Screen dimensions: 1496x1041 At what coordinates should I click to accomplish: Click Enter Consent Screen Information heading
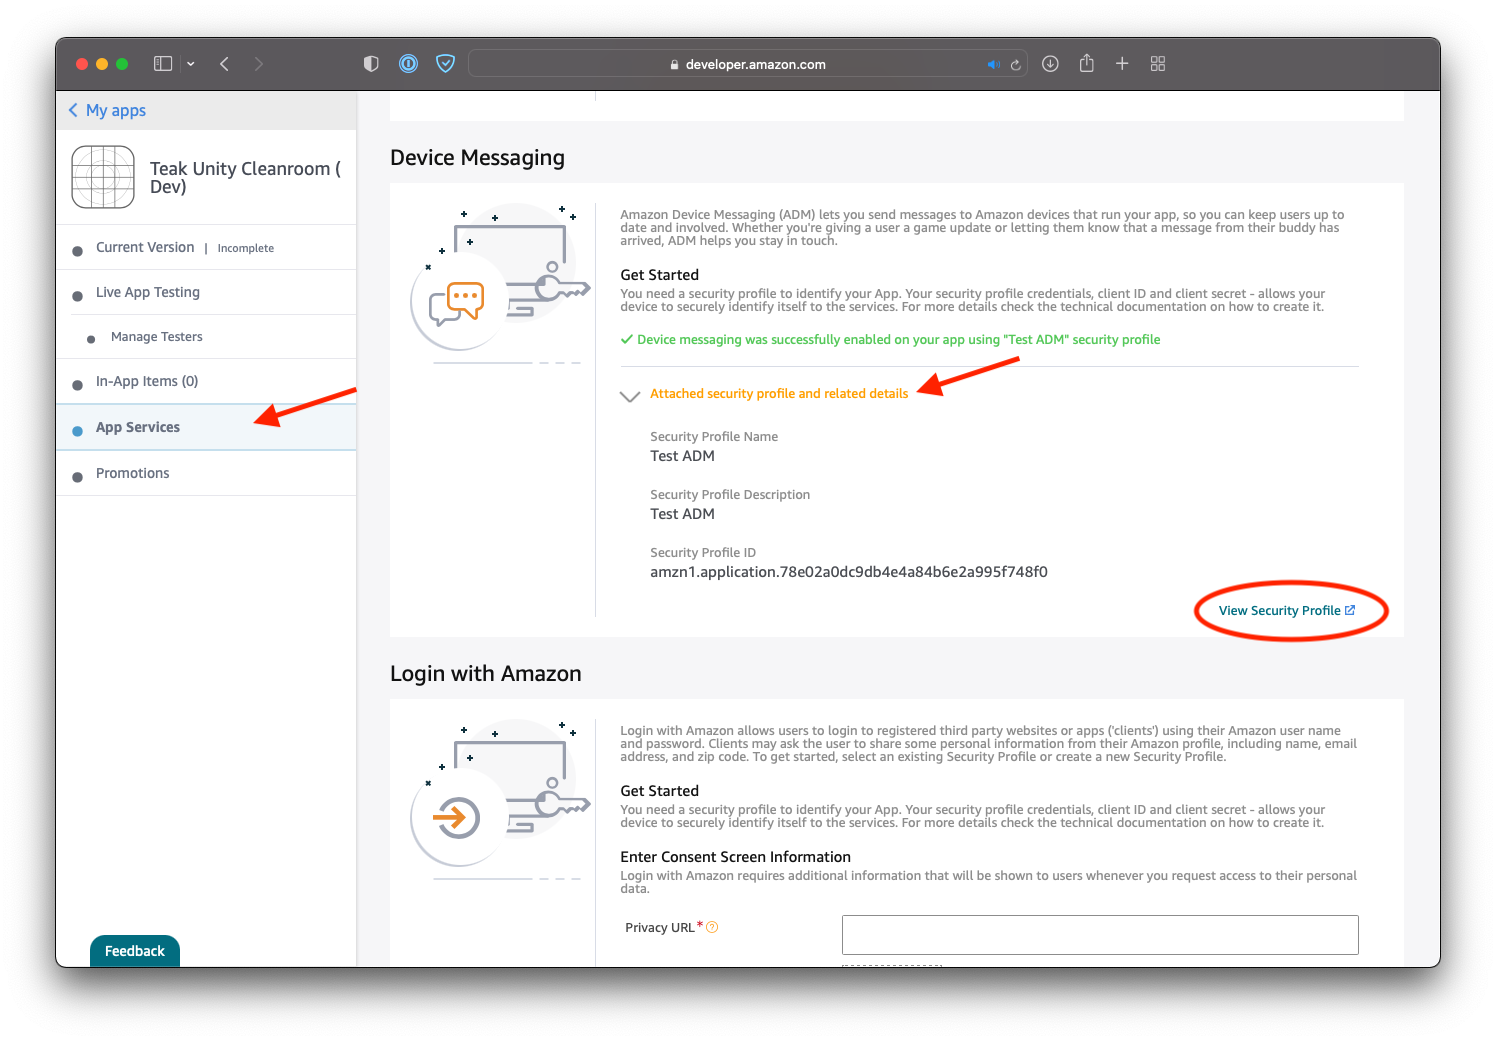point(735,857)
